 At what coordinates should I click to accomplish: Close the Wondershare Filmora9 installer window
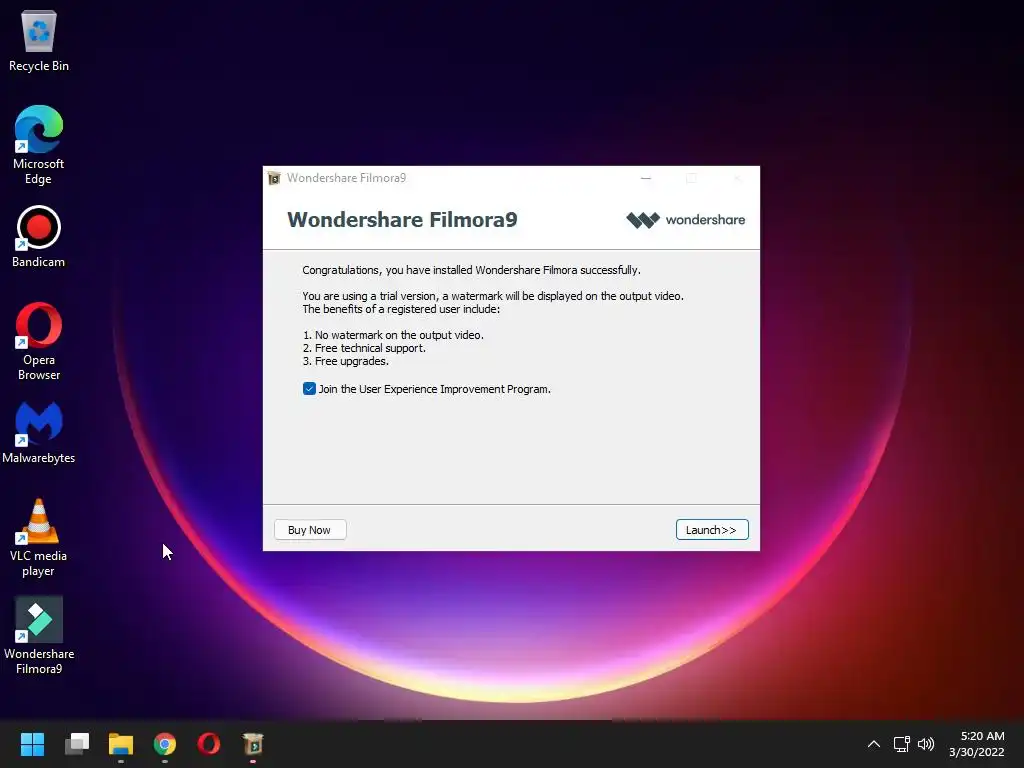click(737, 178)
